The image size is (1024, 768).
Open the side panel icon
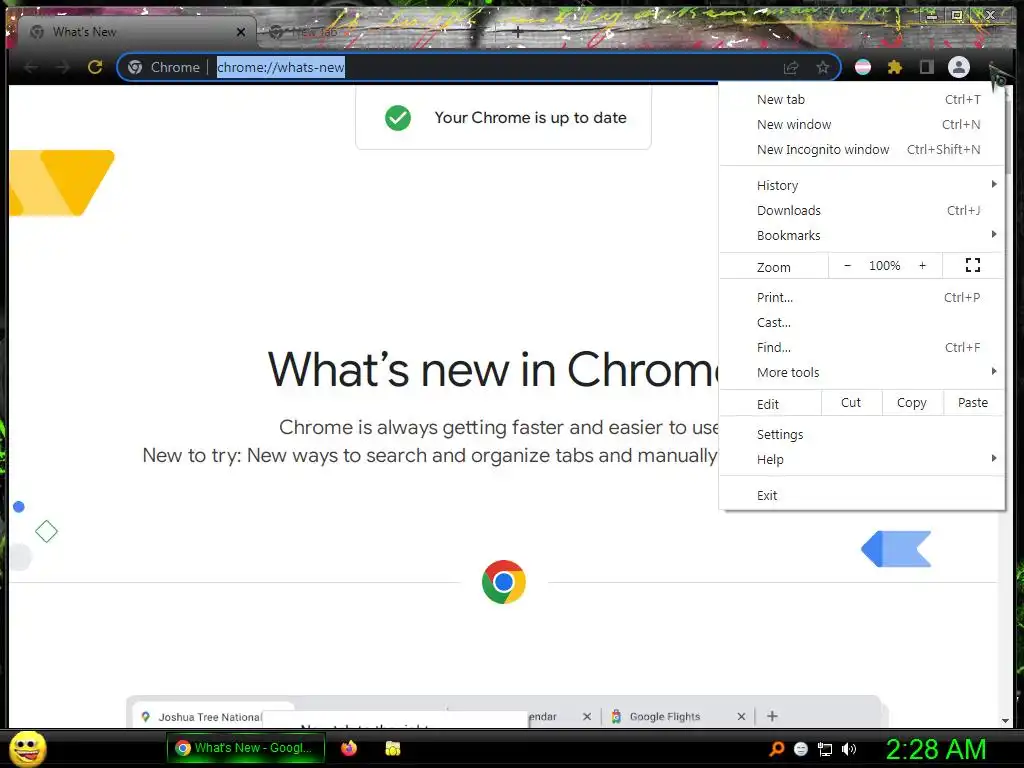point(927,67)
